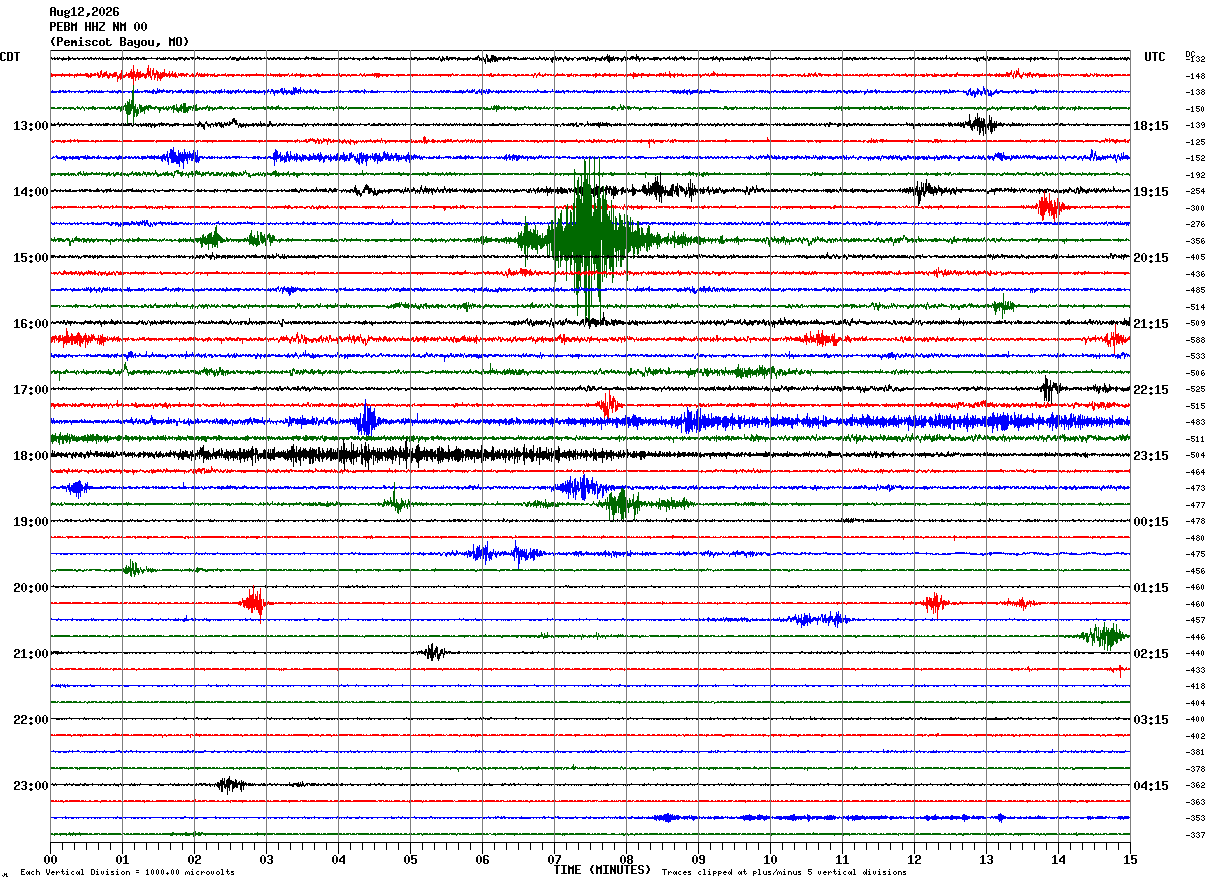The width and height of the screenshot is (1210, 886).
Task: Select the -588 DC offset value
Action: point(1195,340)
